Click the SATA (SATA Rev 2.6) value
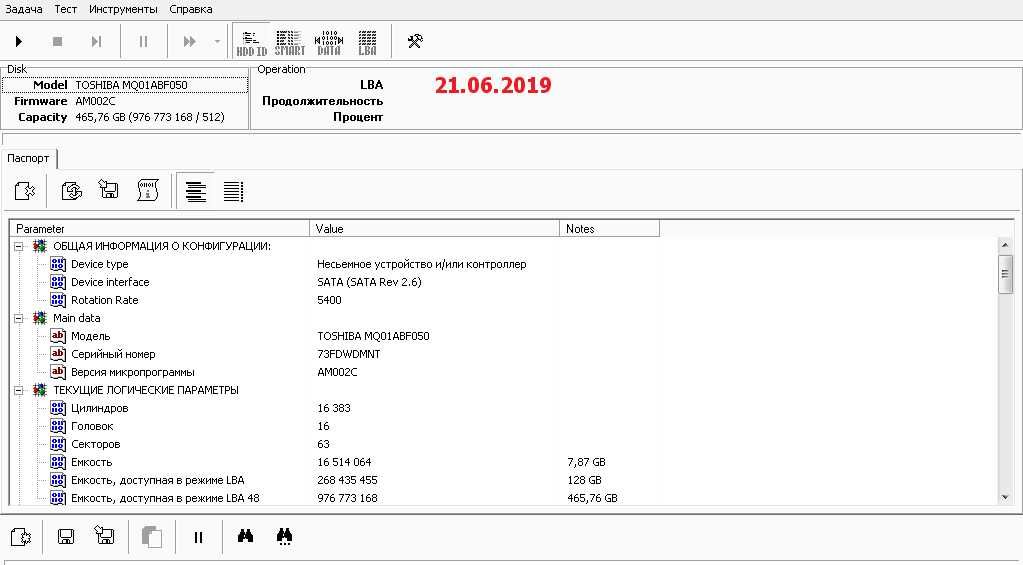Image resolution: width=1023 pixels, height=565 pixels. [x=369, y=282]
